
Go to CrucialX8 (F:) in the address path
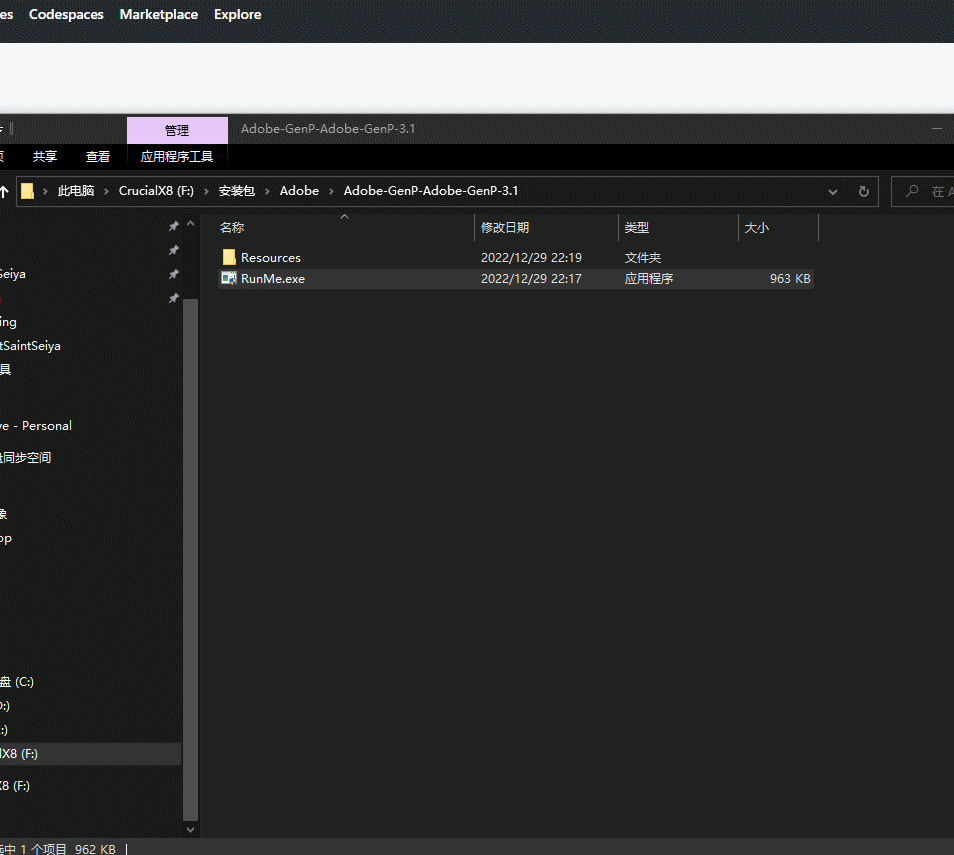[156, 191]
